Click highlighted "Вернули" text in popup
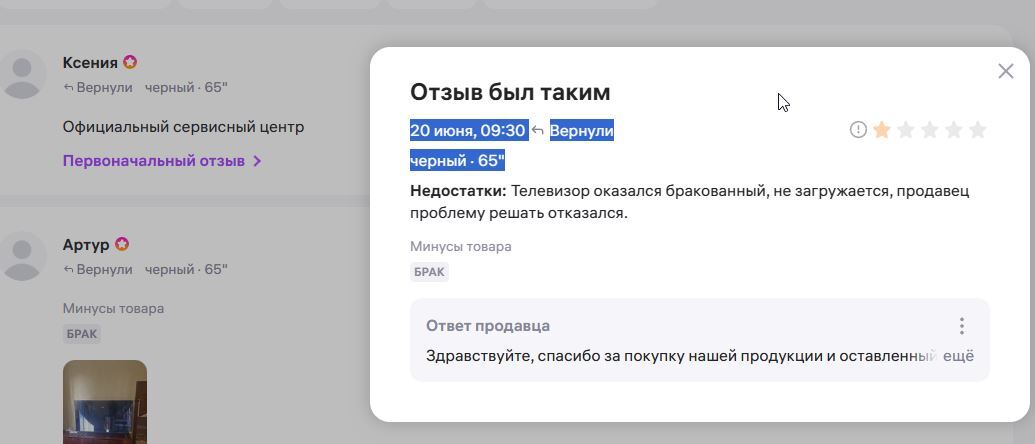Image resolution: width=1035 pixels, height=444 pixels. pos(582,131)
